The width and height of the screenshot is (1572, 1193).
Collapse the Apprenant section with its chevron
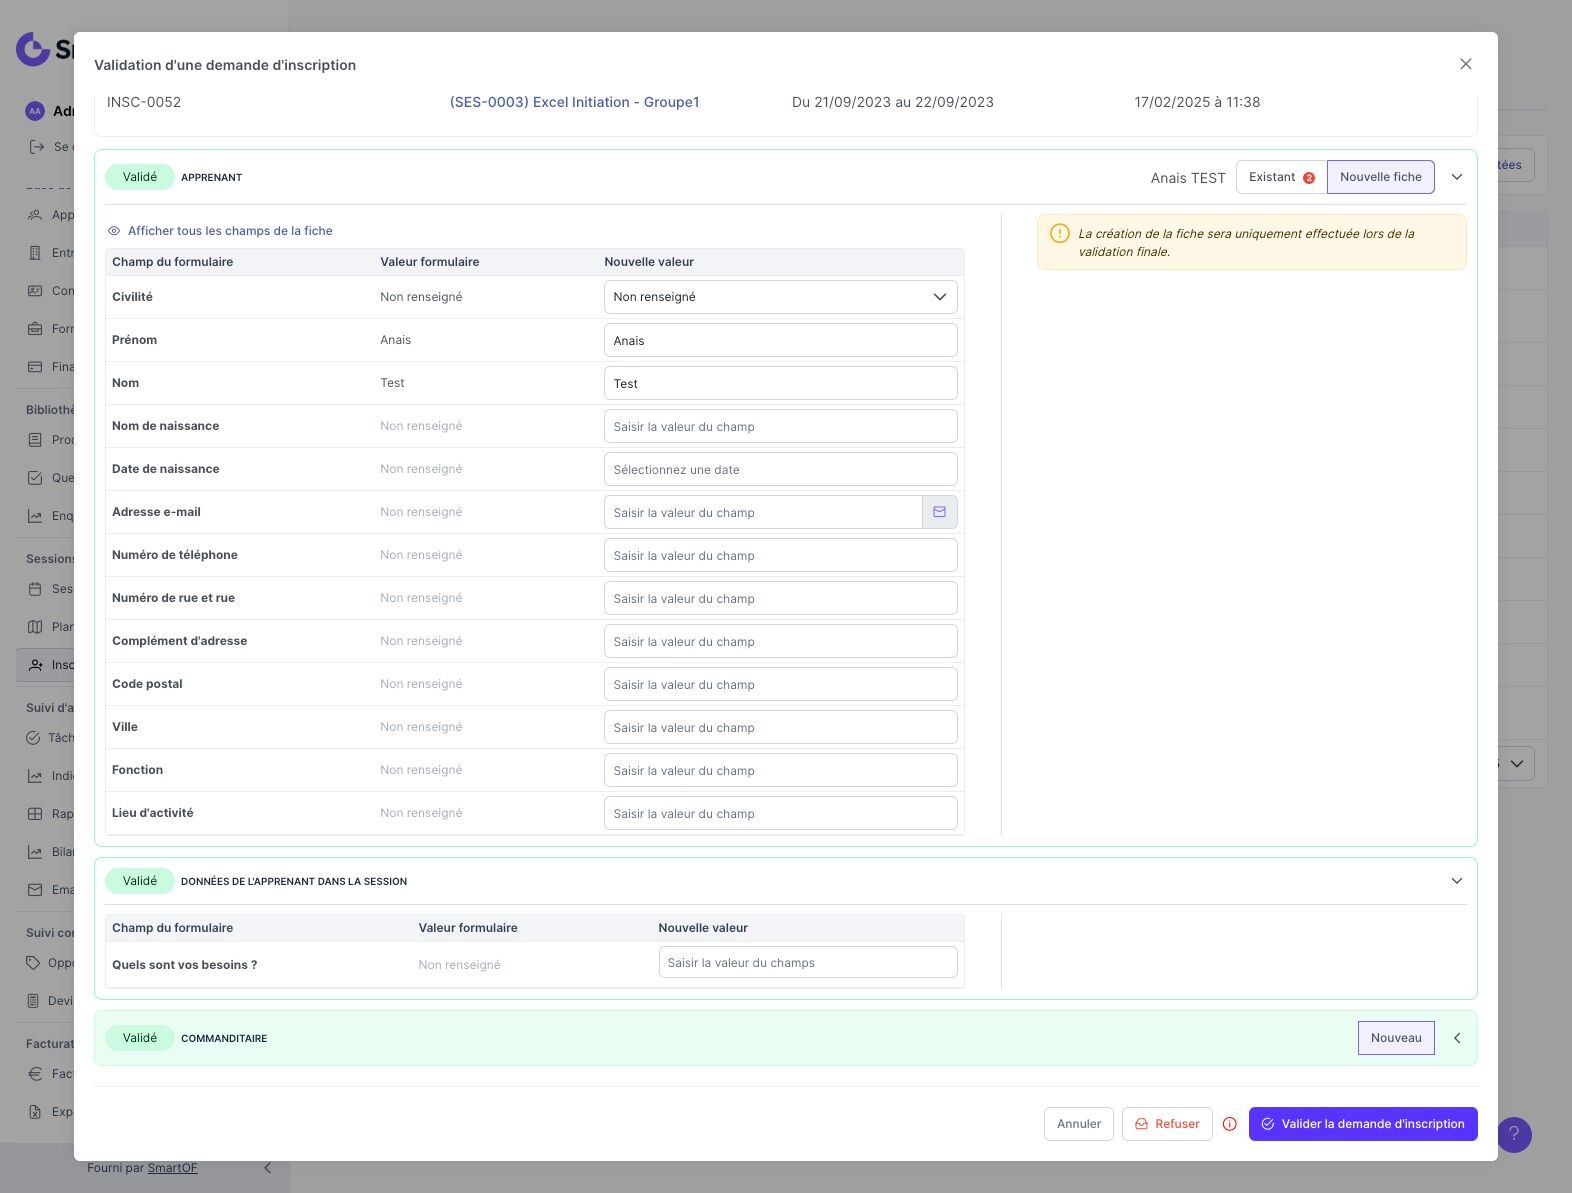(1457, 177)
